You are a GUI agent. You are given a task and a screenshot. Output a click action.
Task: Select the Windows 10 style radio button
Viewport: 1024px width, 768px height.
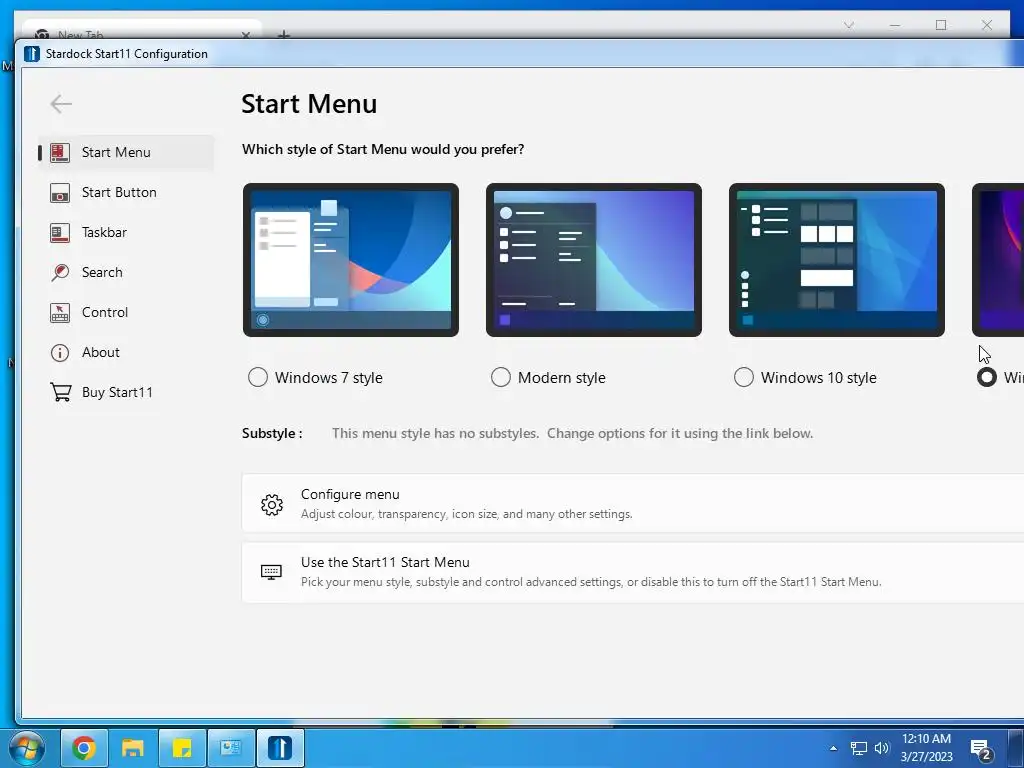pyautogui.click(x=744, y=377)
